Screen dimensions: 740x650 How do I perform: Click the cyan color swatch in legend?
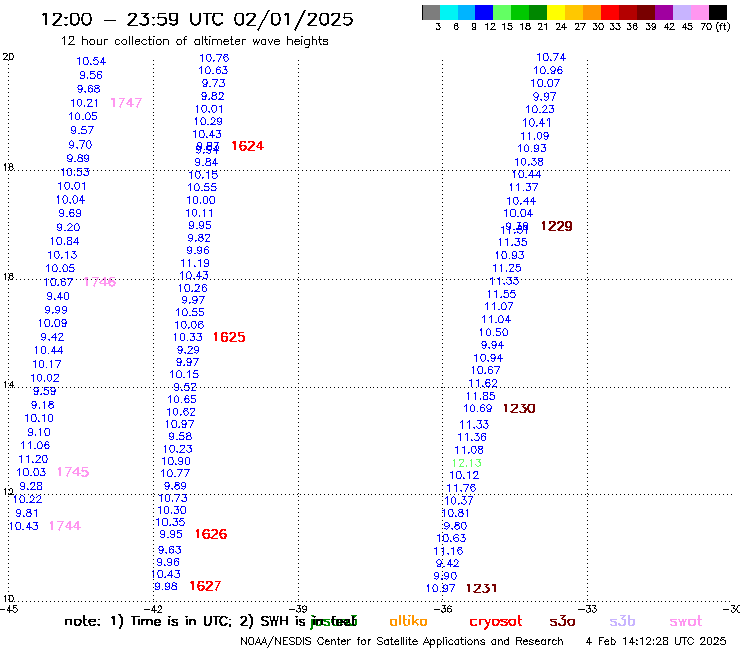(449, 12)
